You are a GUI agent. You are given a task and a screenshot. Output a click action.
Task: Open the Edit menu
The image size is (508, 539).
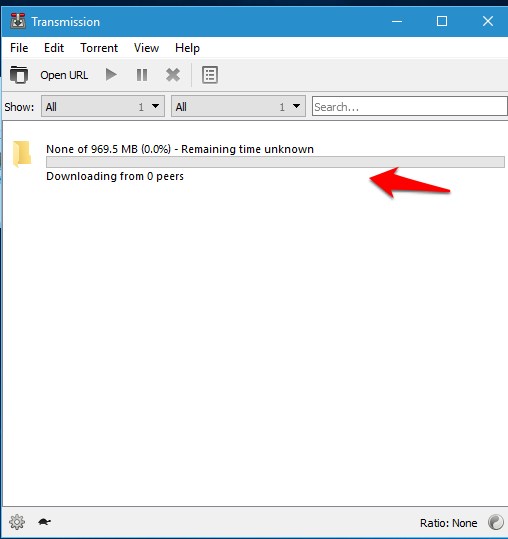[54, 48]
